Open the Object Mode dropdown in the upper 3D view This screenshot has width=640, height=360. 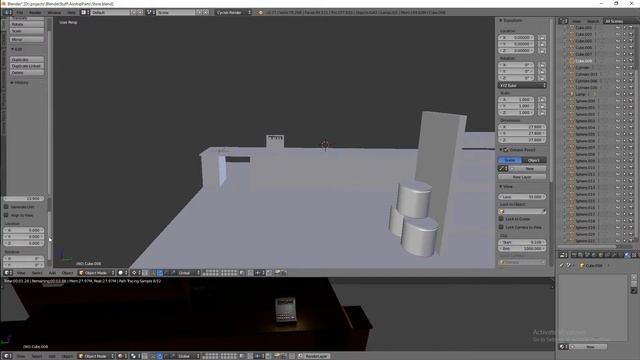[x=97, y=273]
